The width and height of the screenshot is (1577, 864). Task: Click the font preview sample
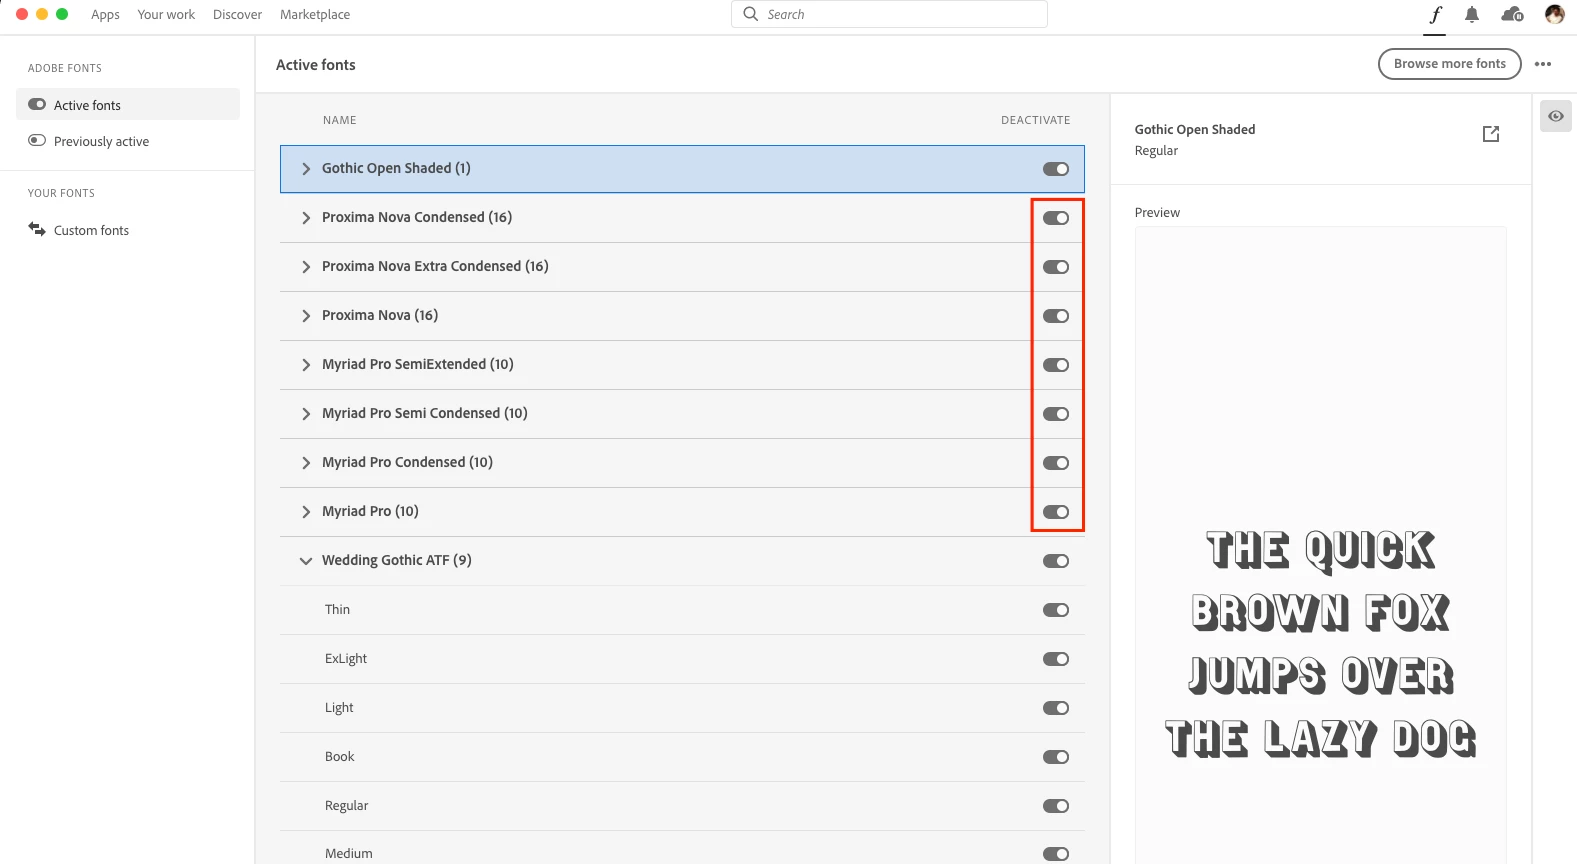pyautogui.click(x=1320, y=644)
